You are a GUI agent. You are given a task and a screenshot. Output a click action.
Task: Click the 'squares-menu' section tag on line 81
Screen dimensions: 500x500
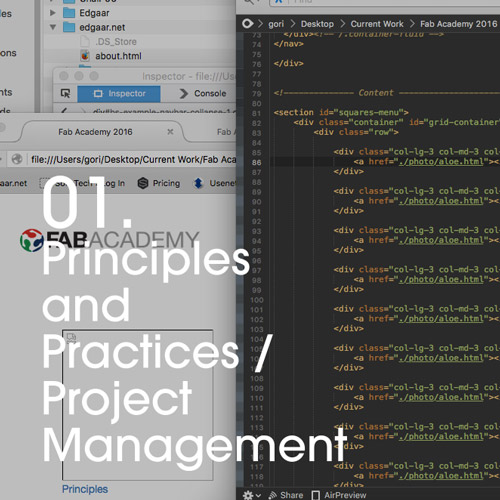341,112
